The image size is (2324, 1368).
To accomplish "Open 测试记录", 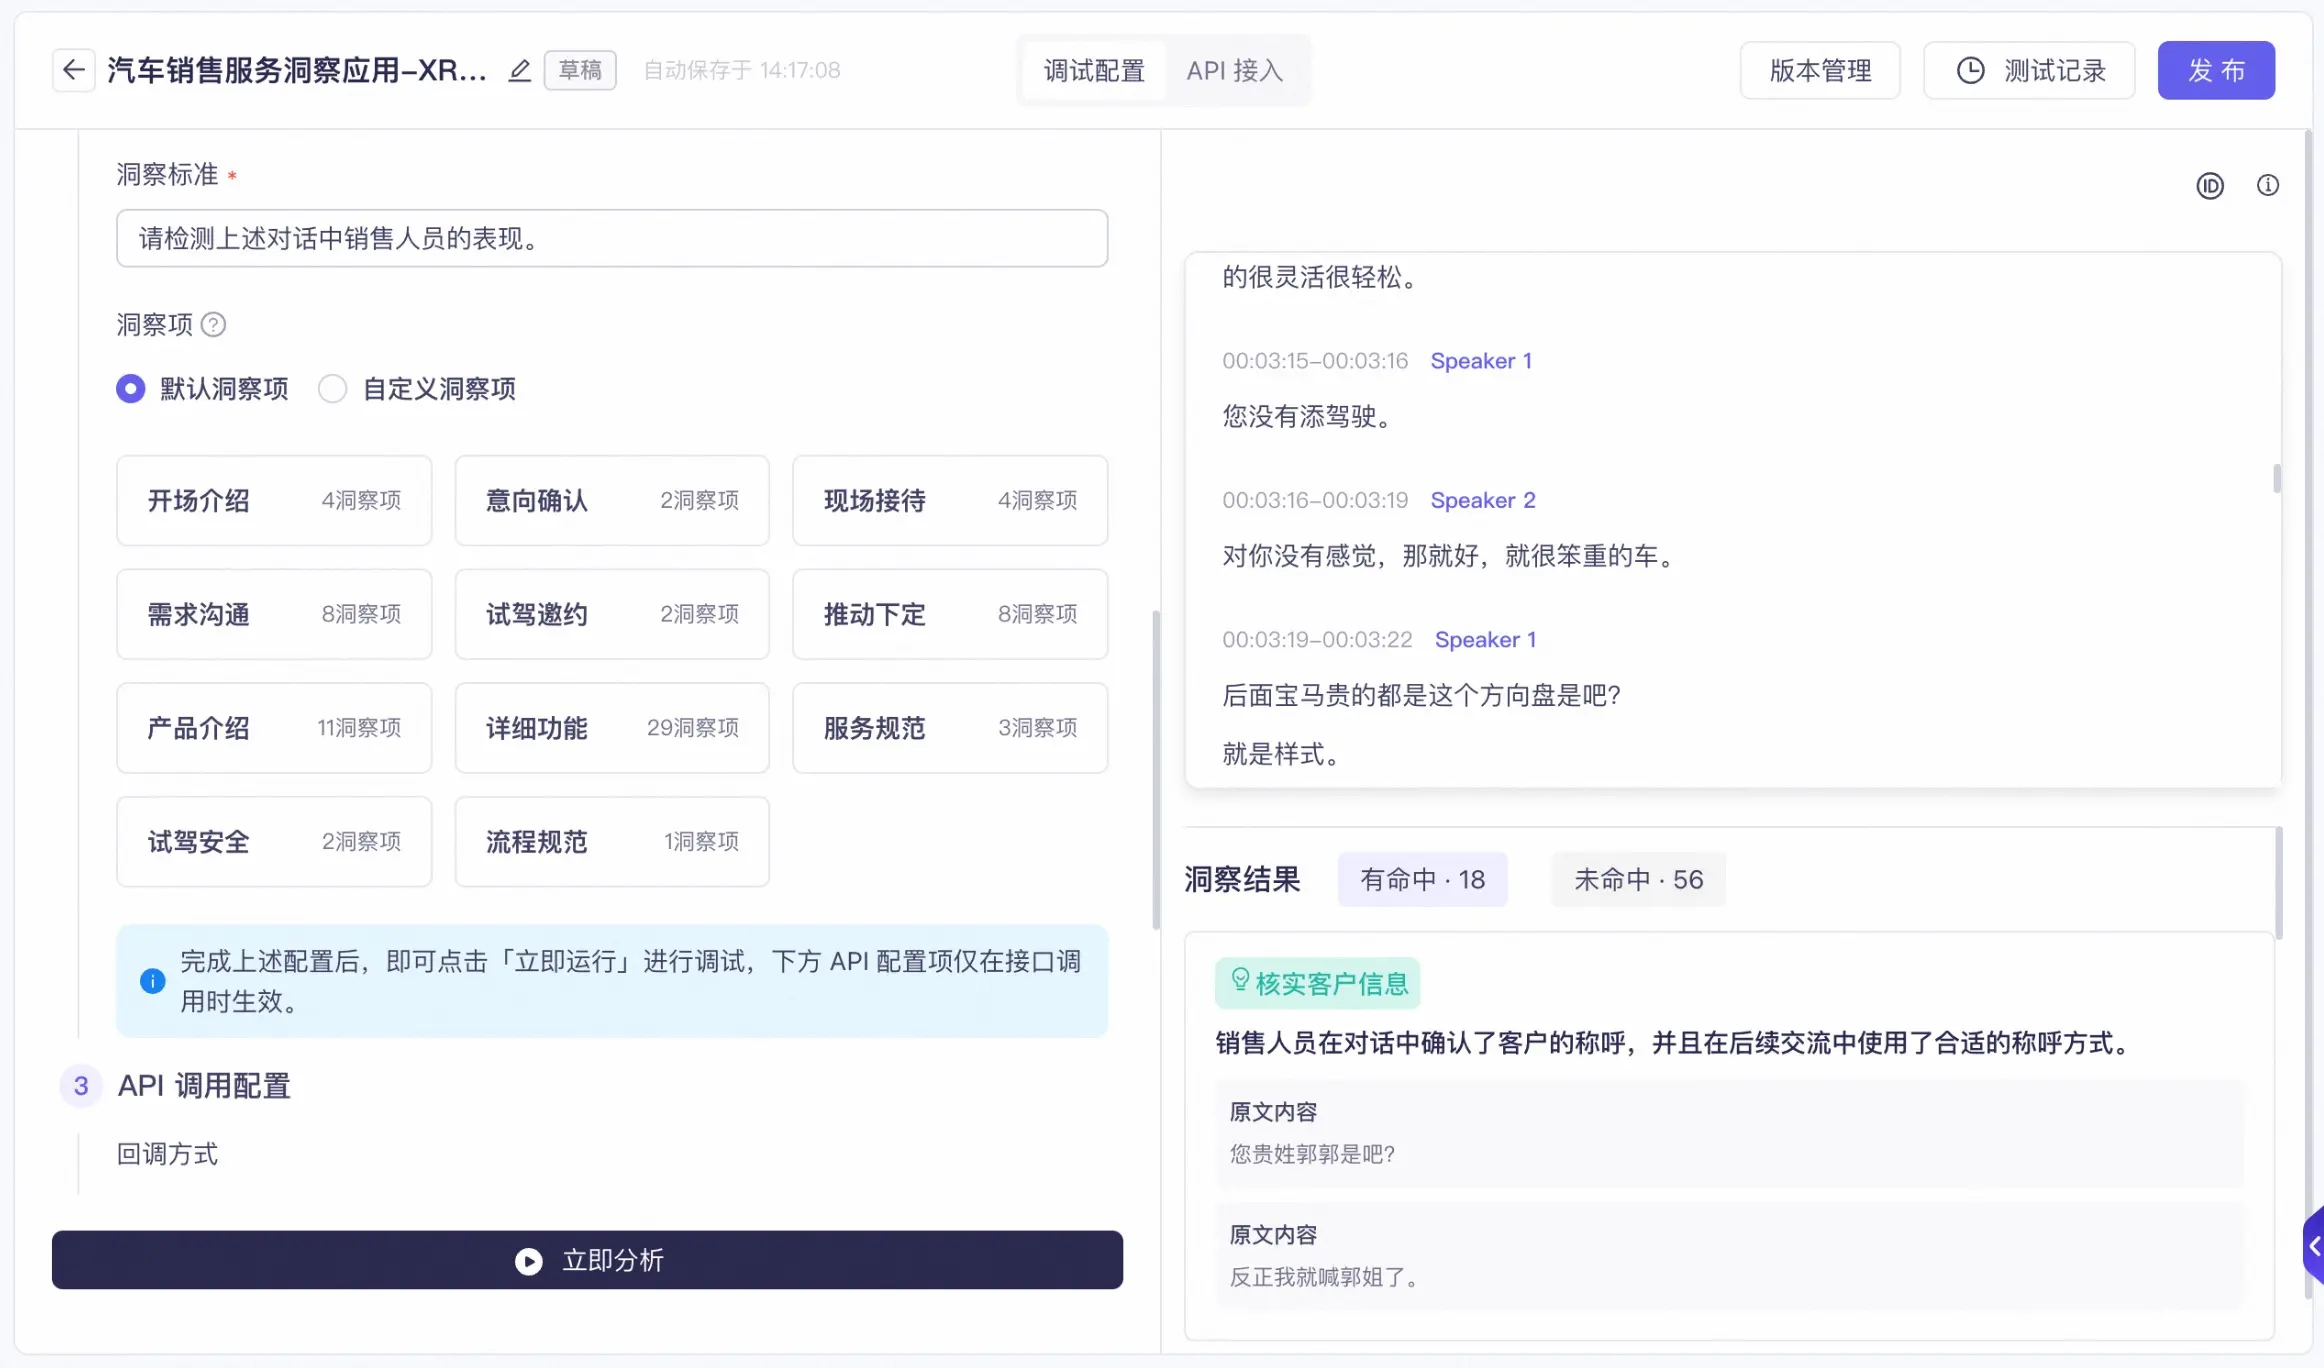I will click(2029, 71).
